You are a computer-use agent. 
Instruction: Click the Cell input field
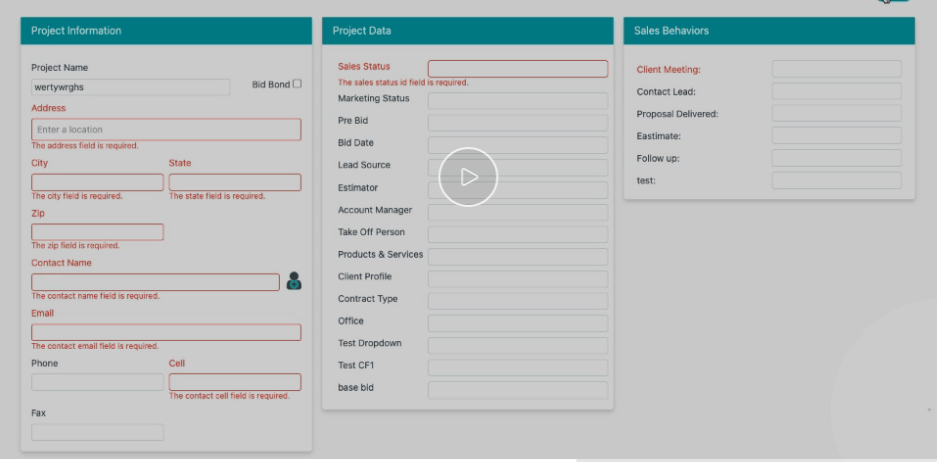[235, 382]
